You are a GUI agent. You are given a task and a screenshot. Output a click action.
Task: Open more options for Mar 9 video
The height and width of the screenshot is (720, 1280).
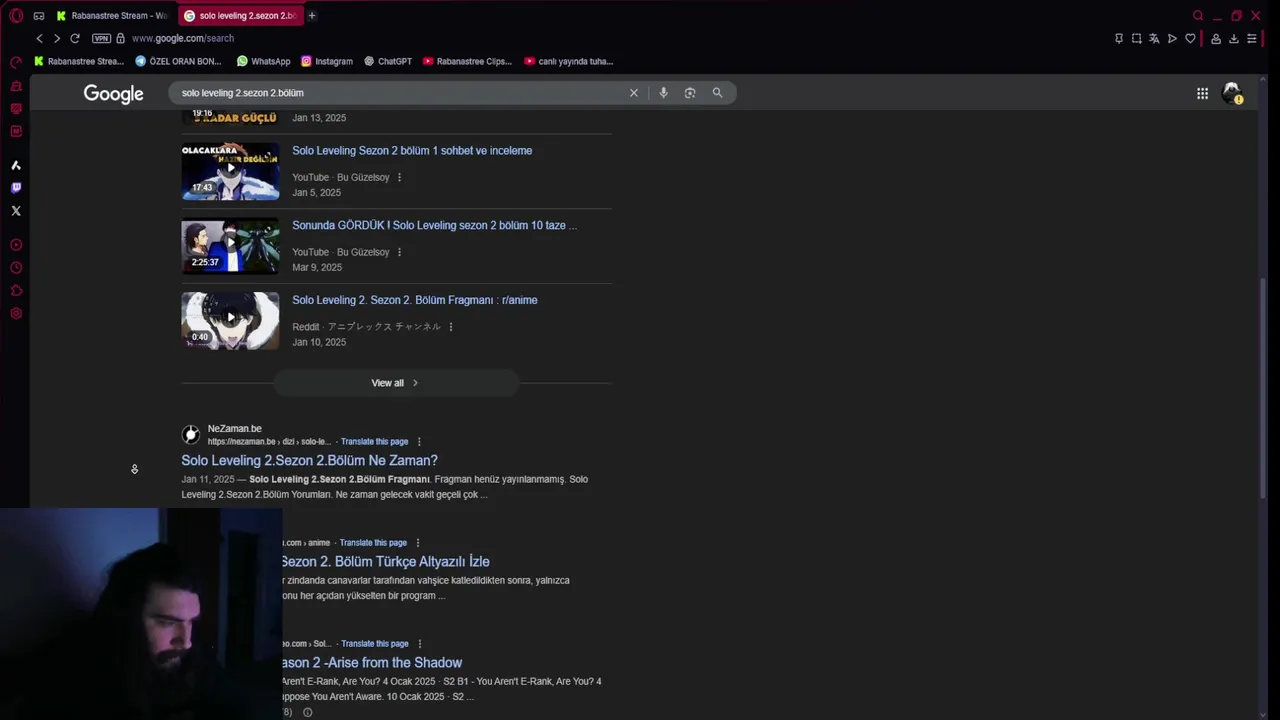point(399,252)
